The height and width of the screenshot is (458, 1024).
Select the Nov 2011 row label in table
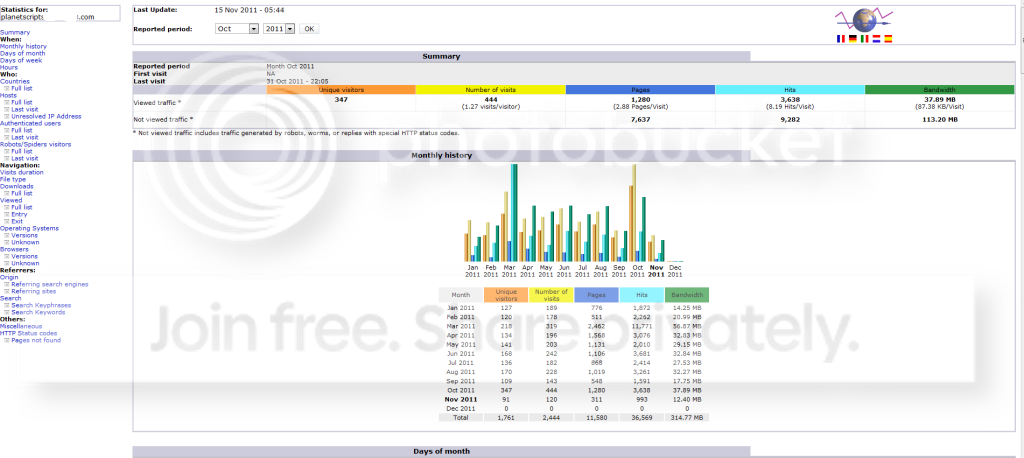(x=461, y=399)
